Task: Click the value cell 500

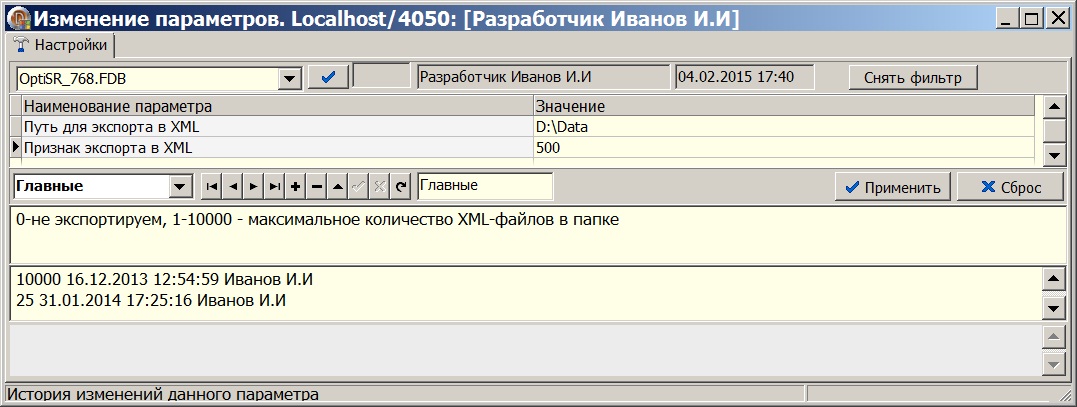Action: 784,147
